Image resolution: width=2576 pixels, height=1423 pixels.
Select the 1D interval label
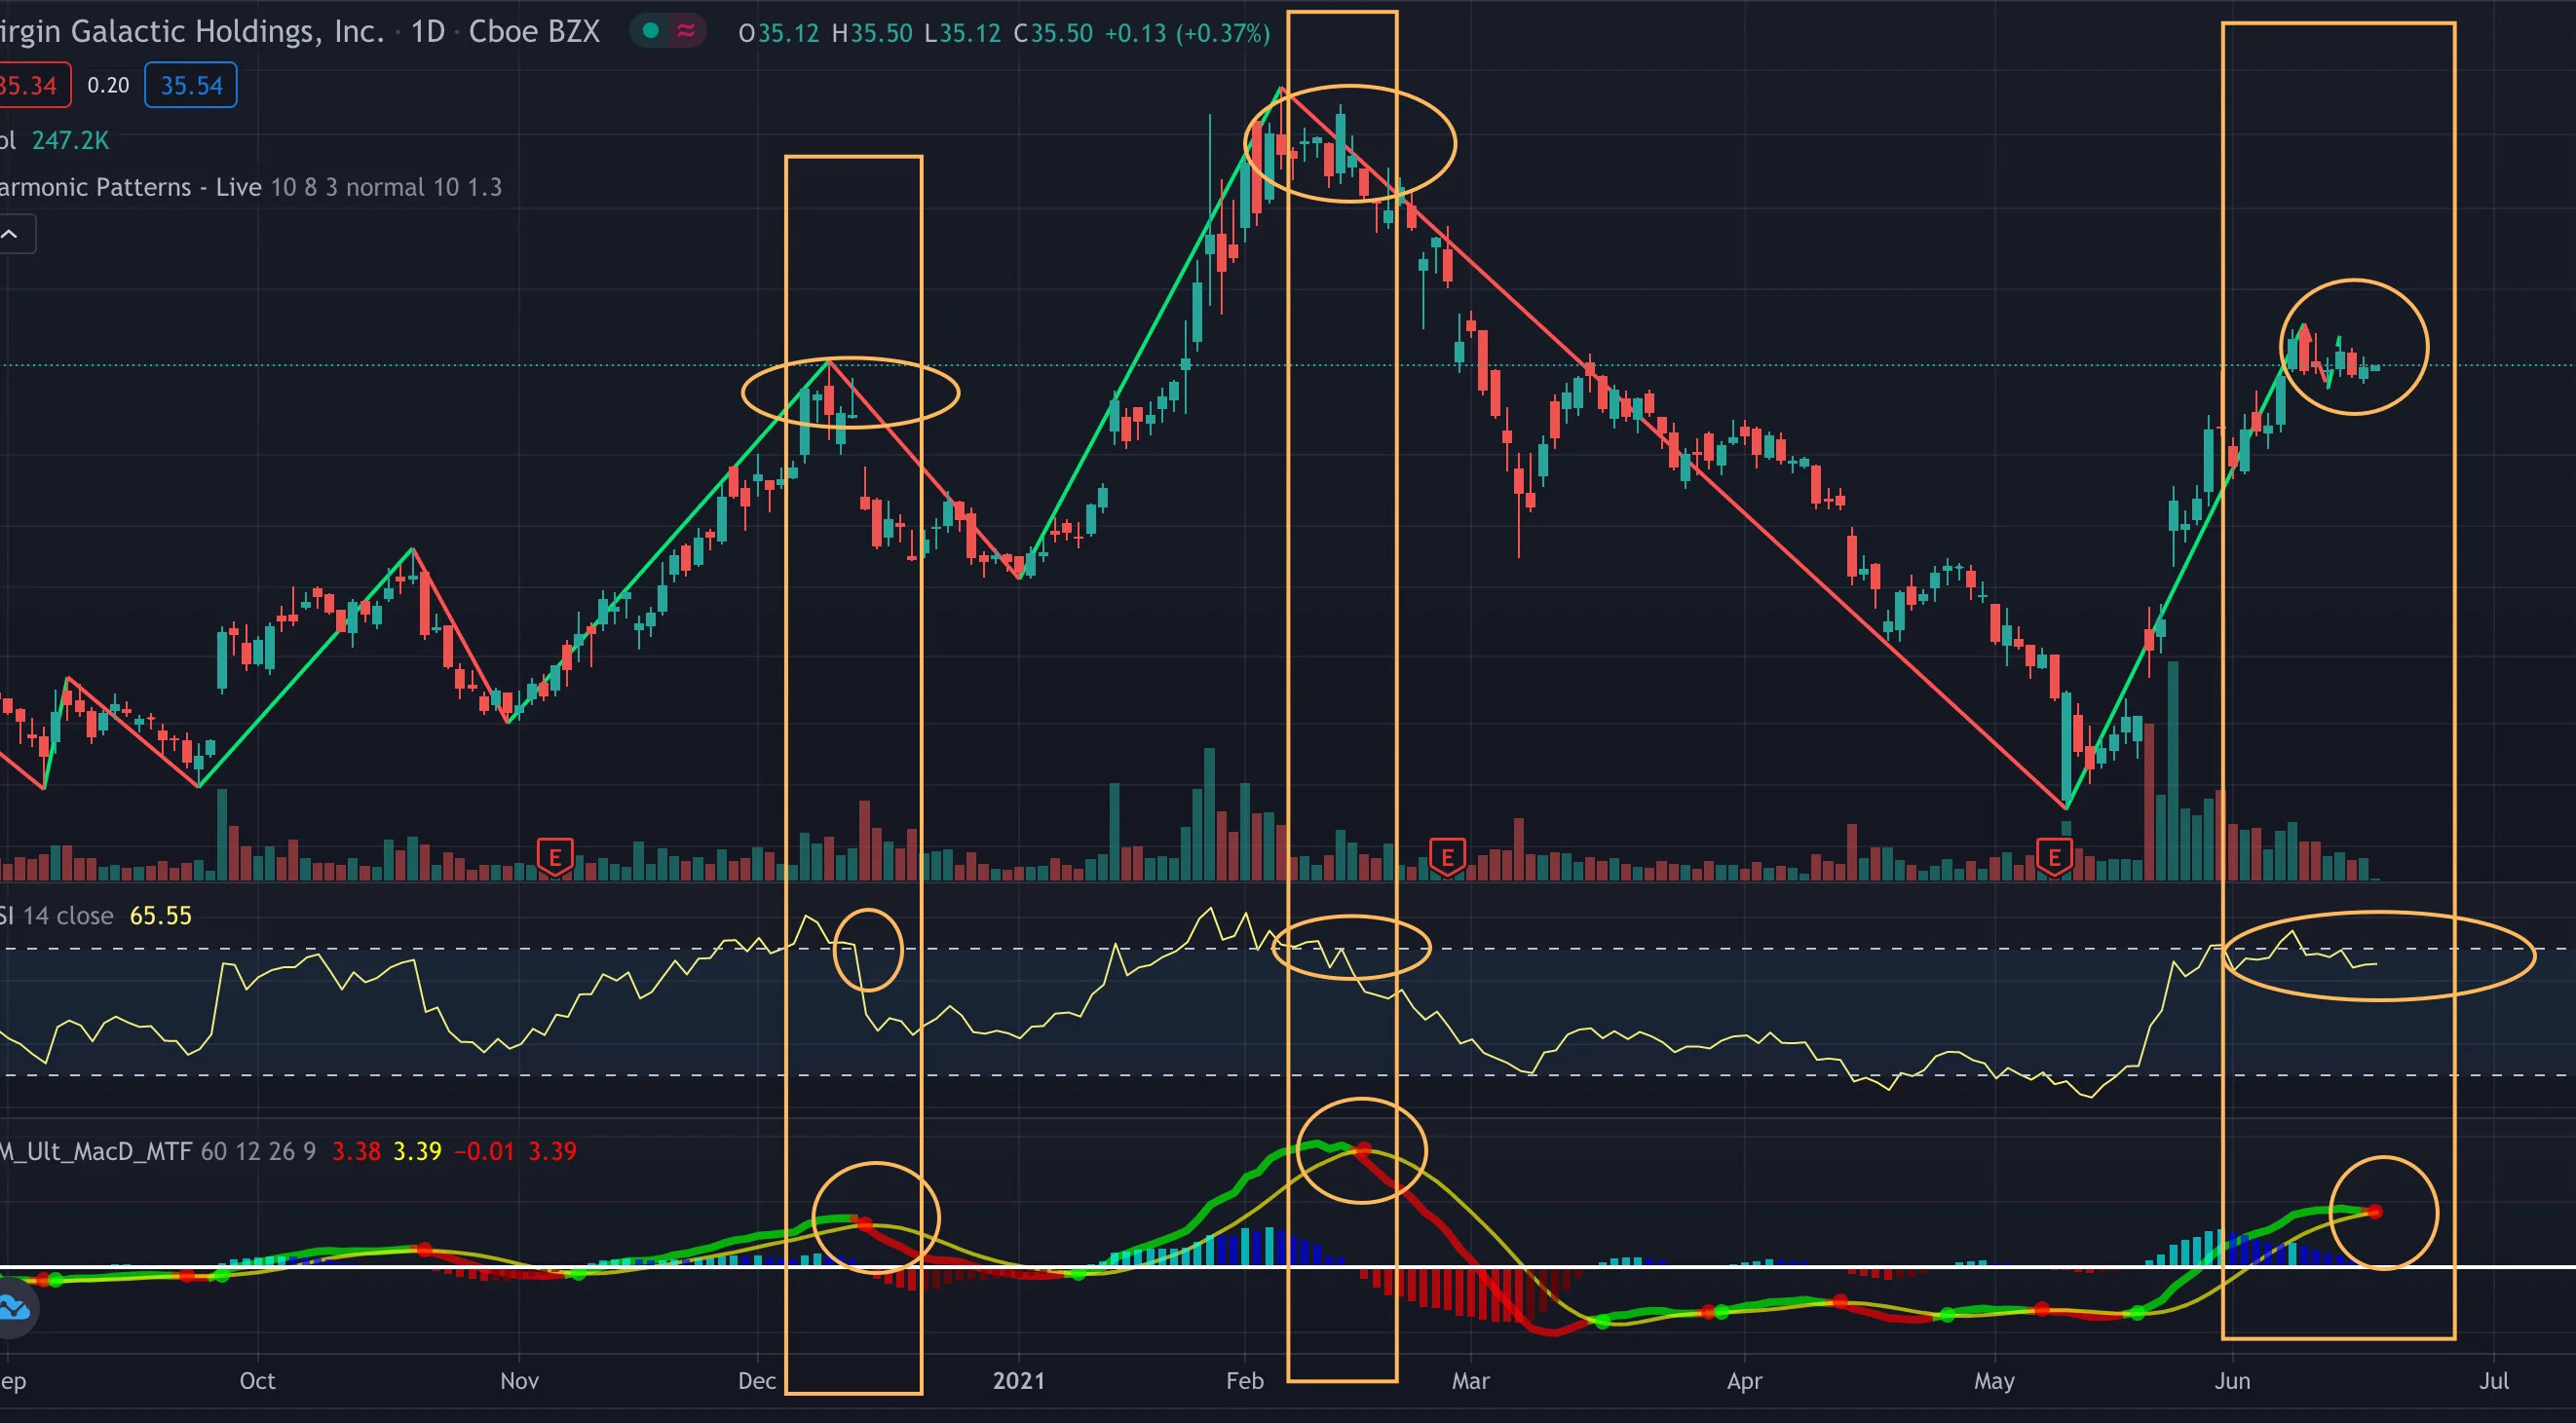click(x=428, y=32)
